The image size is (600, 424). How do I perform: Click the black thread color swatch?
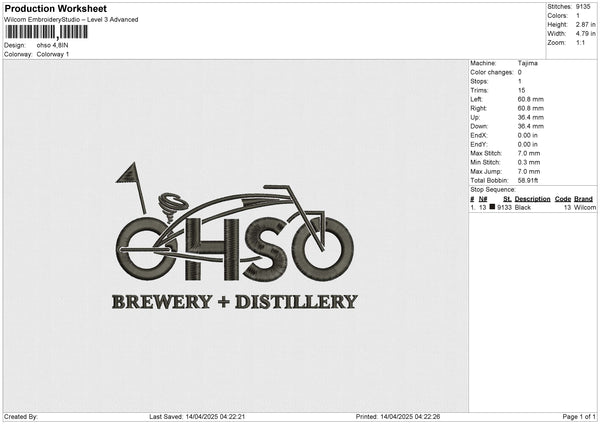pos(492,207)
